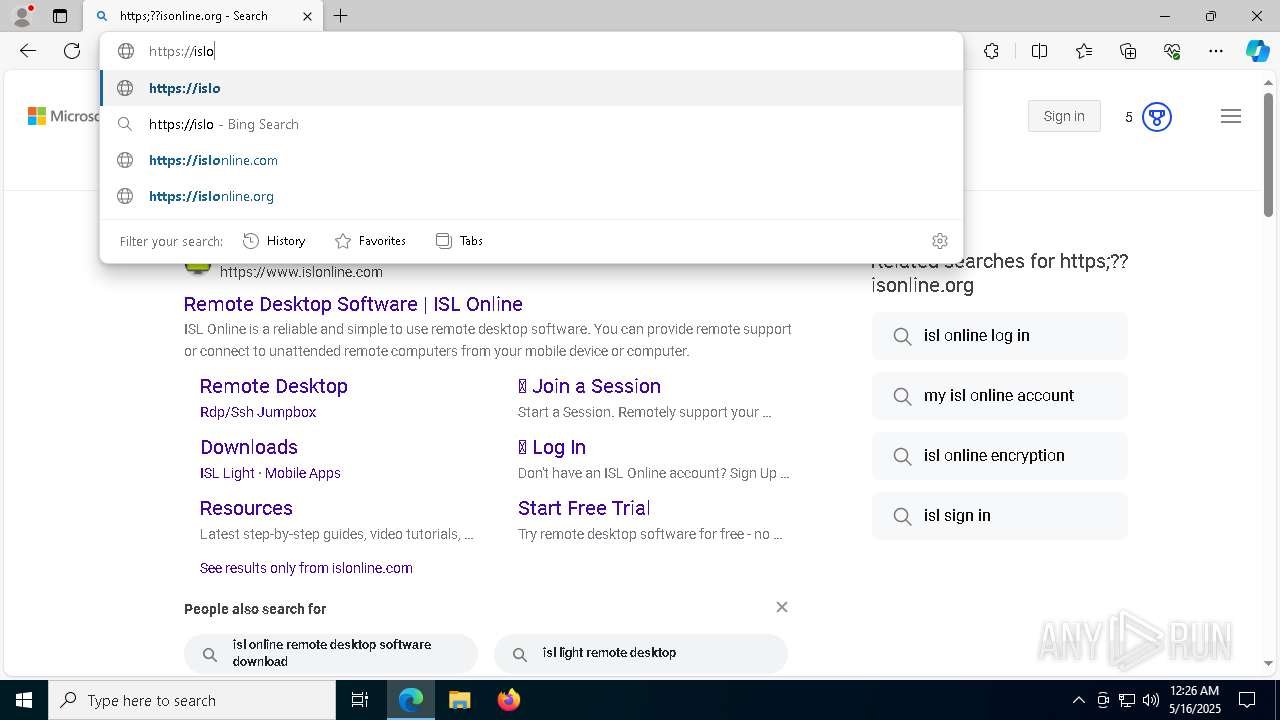The image size is (1280, 720).
Task: Filter suggestions by Tabs
Action: coord(460,241)
